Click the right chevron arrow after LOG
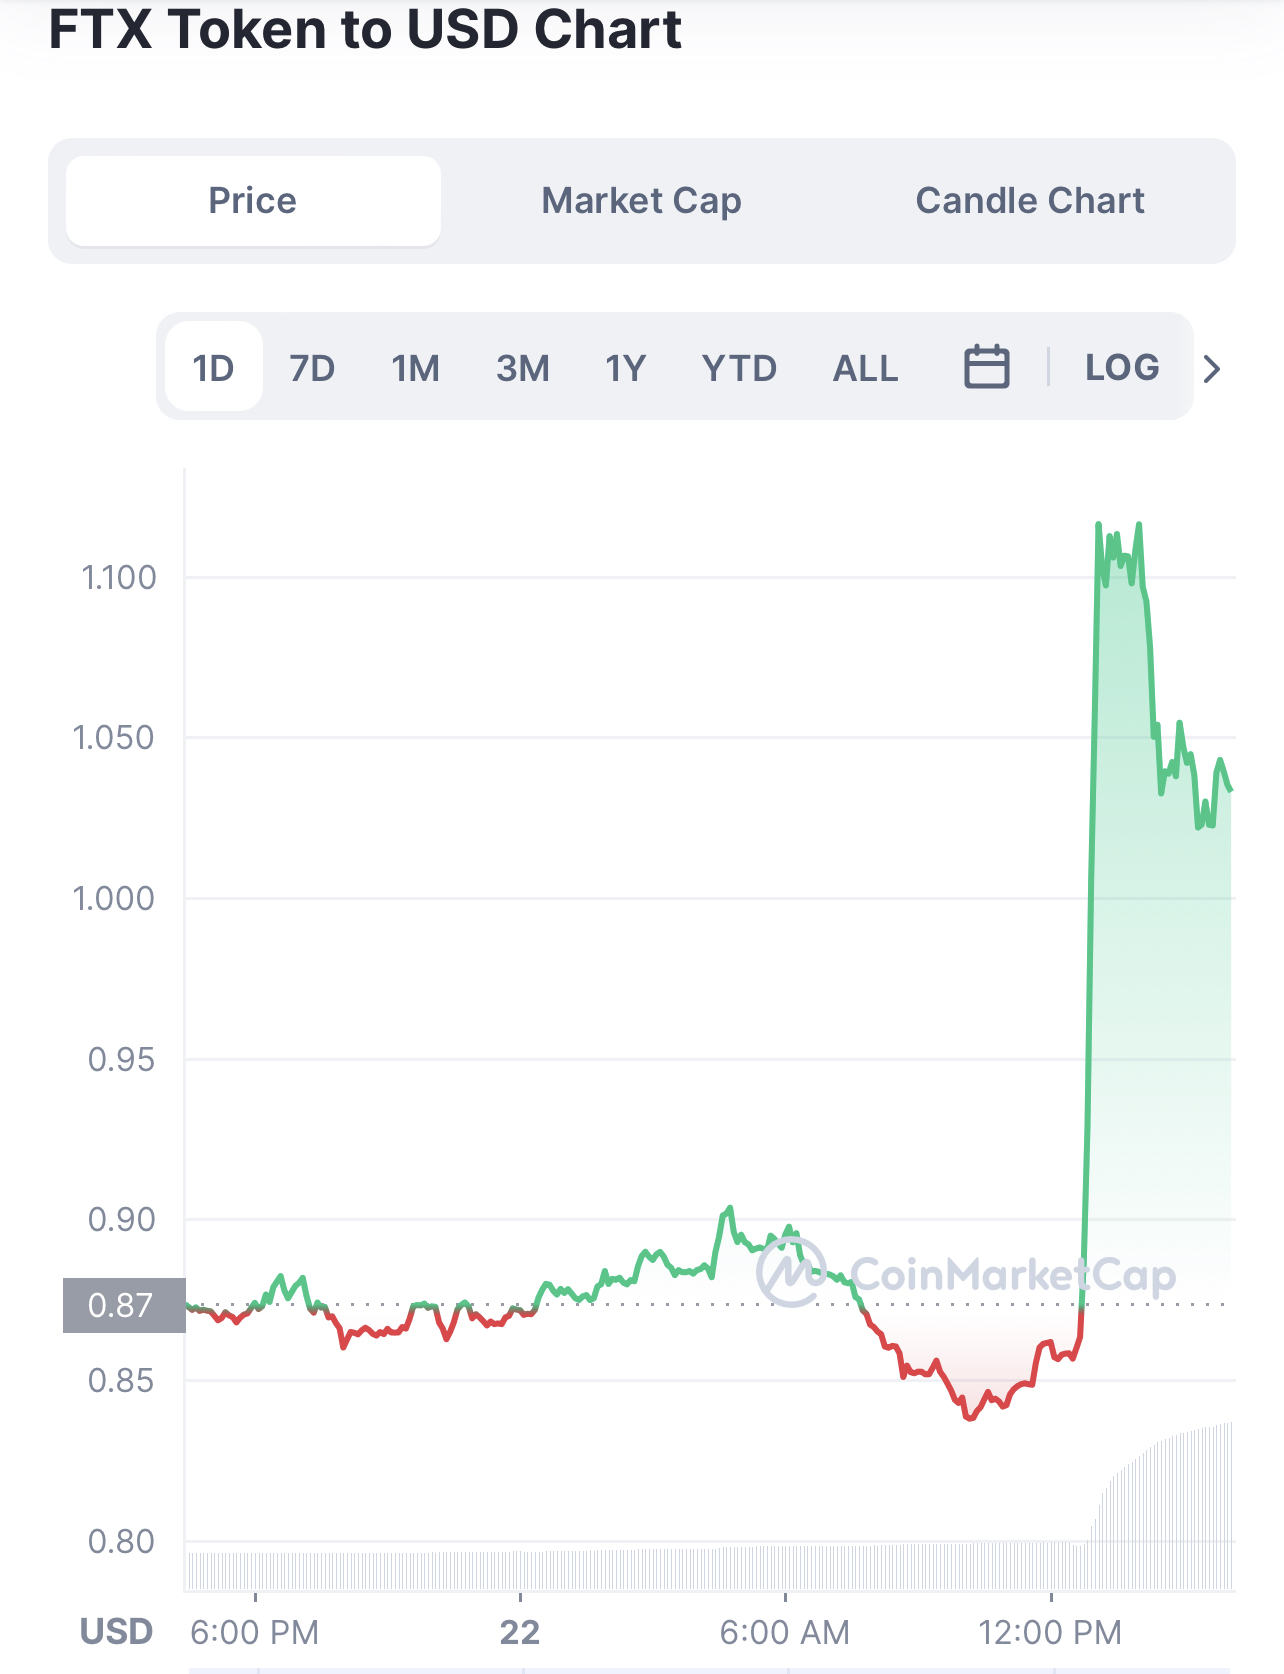The width and height of the screenshot is (1284, 1674). (x=1212, y=369)
